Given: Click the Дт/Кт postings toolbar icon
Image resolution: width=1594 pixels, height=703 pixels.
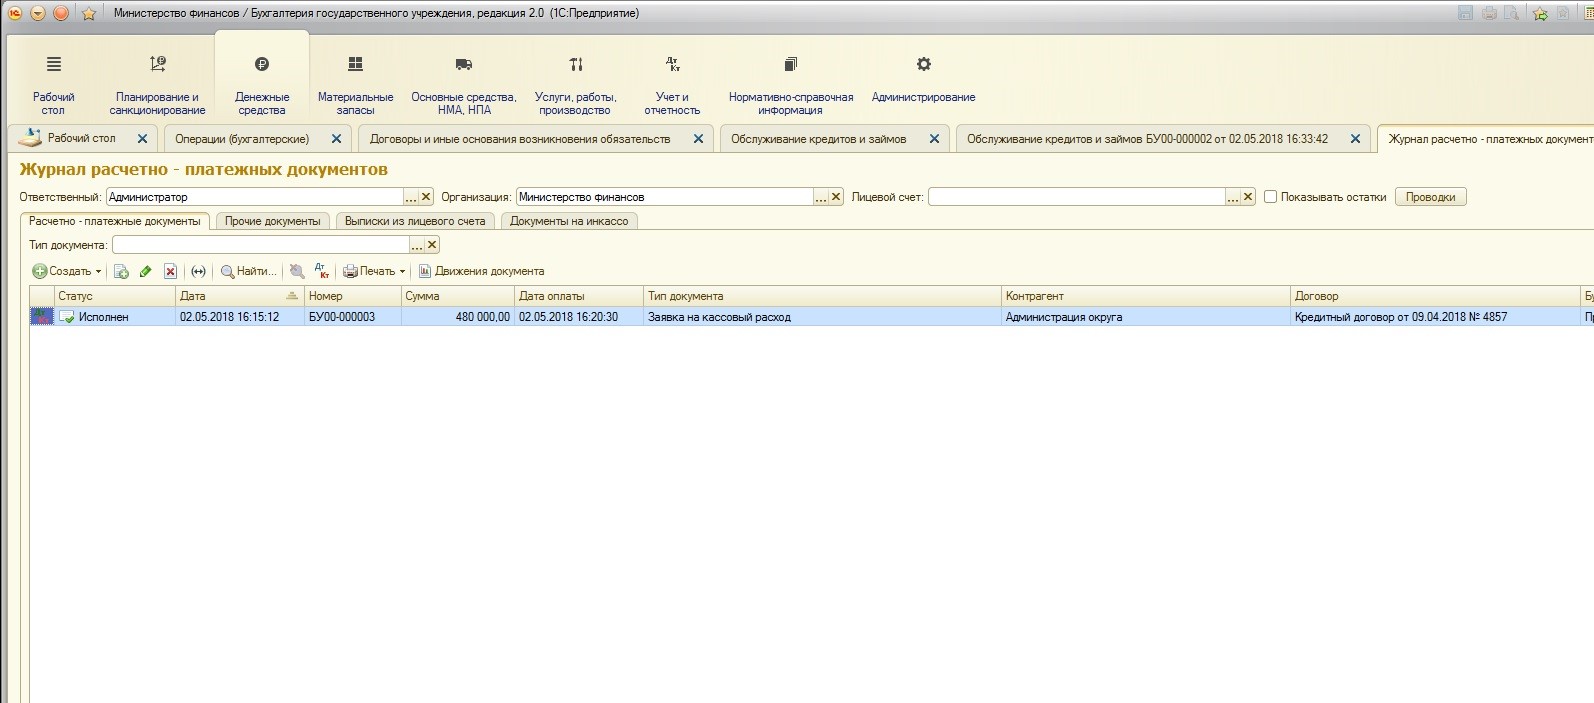Looking at the screenshot, I should [x=322, y=271].
